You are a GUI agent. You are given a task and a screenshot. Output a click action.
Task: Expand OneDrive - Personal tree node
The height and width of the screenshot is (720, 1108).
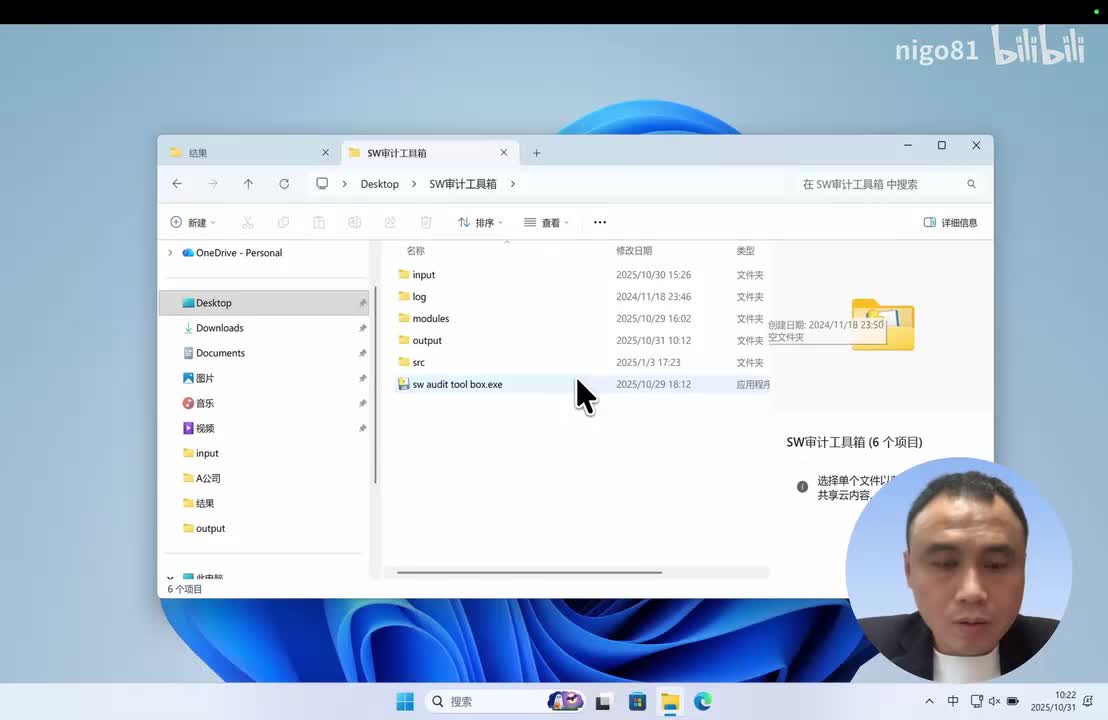point(170,253)
